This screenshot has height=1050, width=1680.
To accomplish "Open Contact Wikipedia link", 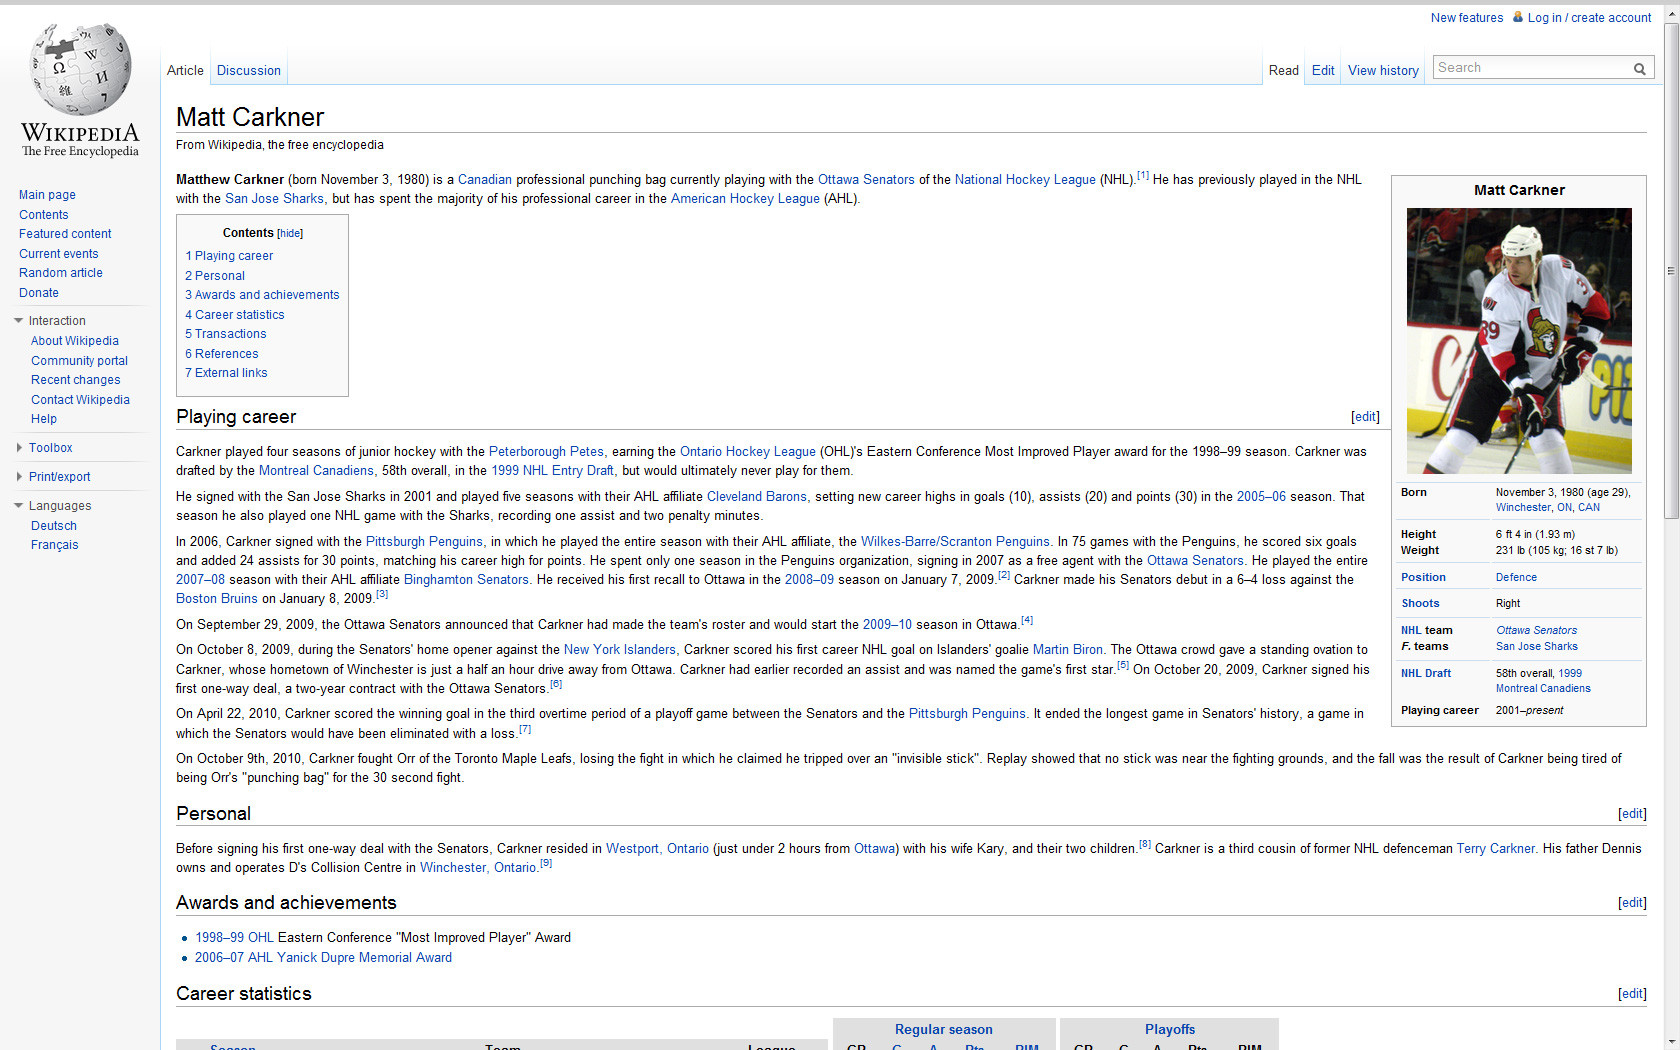I will (80, 400).
